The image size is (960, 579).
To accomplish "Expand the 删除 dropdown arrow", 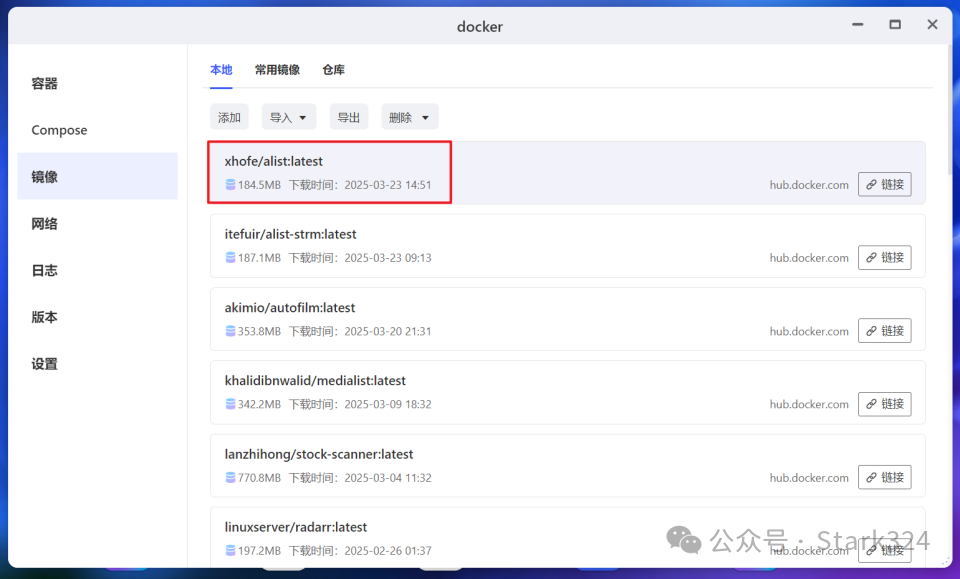I will point(425,117).
